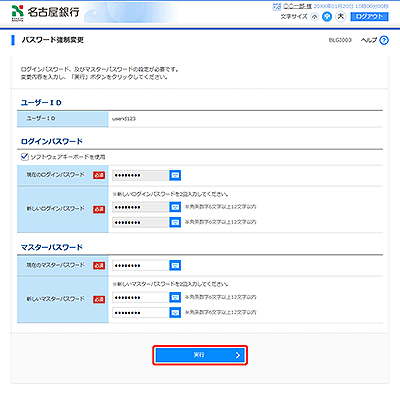Toggle the use software keyboard checkbox
The width and height of the screenshot is (400, 399).
pyautogui.click(x=24, y=156)
